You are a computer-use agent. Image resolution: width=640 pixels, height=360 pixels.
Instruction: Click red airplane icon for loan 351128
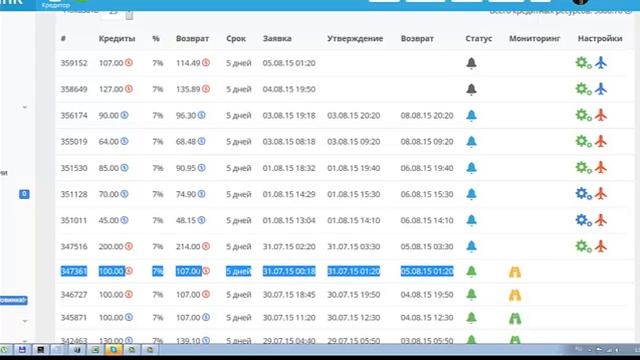click(x=601, y=194)
